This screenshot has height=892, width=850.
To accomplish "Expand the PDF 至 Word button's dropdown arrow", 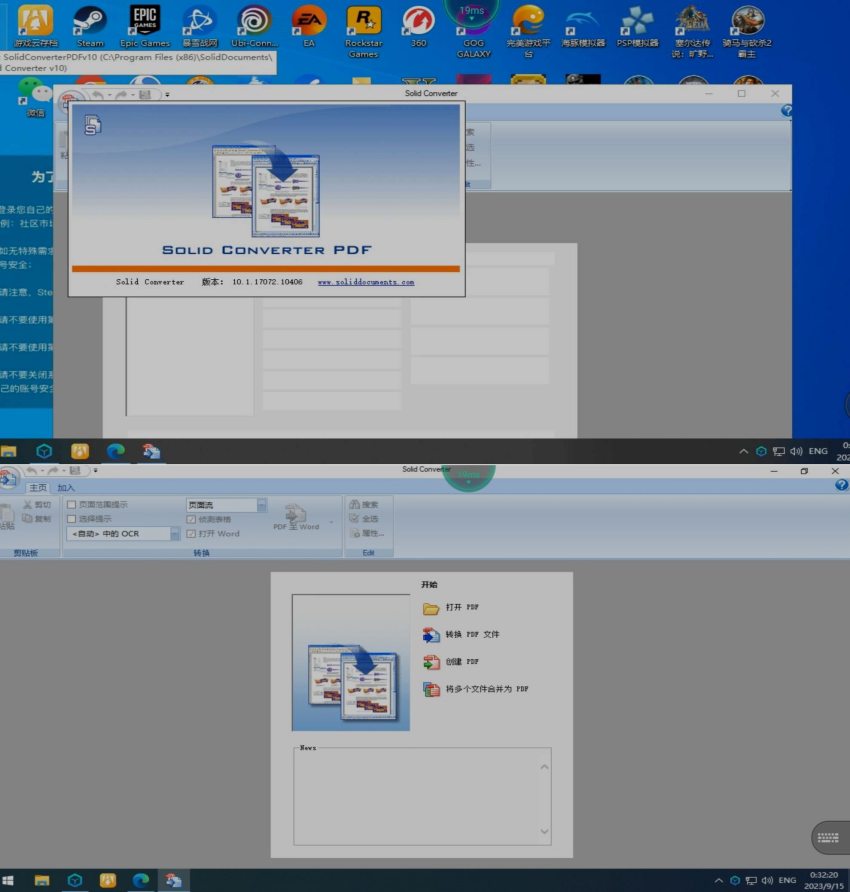I will (x=331, y=522).
